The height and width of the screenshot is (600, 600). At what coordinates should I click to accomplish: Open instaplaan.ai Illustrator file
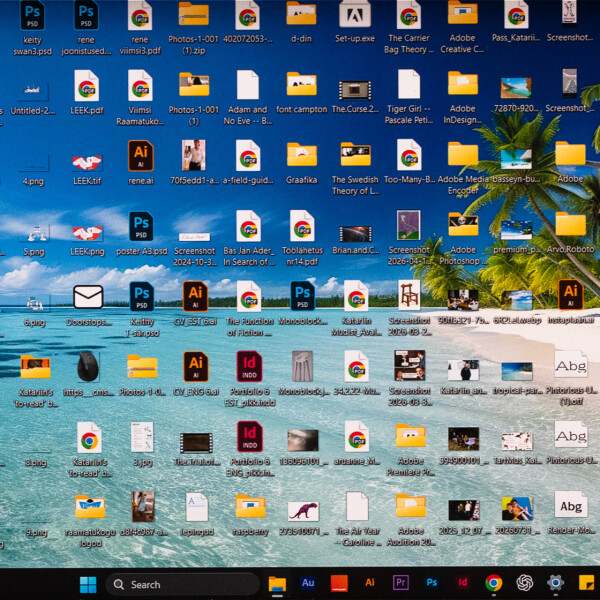pyautogui.click(x=571, y=295)
